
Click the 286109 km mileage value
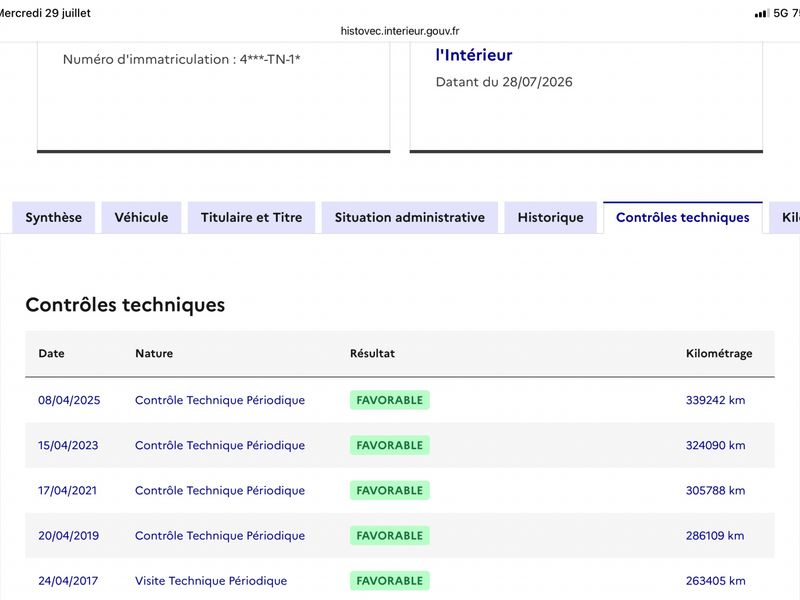coord(715,535)
